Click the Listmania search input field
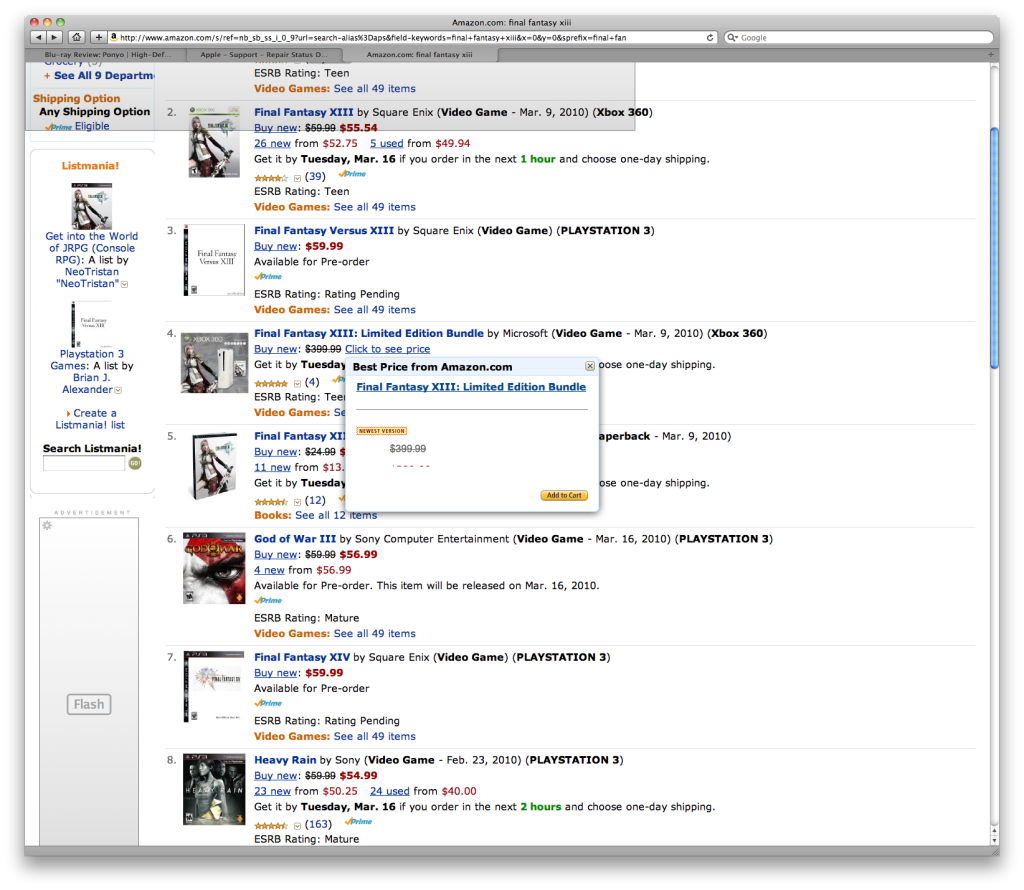The height and width of the screenshot is (890, 1024). pos(84,463)
